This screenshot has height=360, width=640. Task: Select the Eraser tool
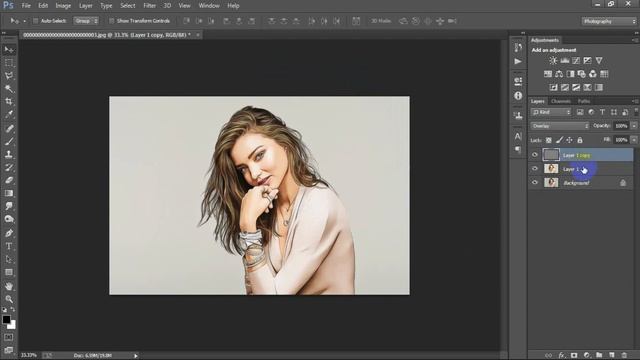point(9,180)
